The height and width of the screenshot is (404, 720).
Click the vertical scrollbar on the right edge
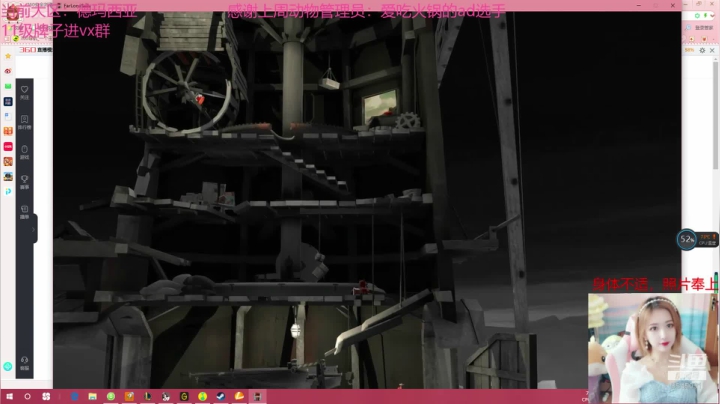pyautogui.click(x=715, y=115)
